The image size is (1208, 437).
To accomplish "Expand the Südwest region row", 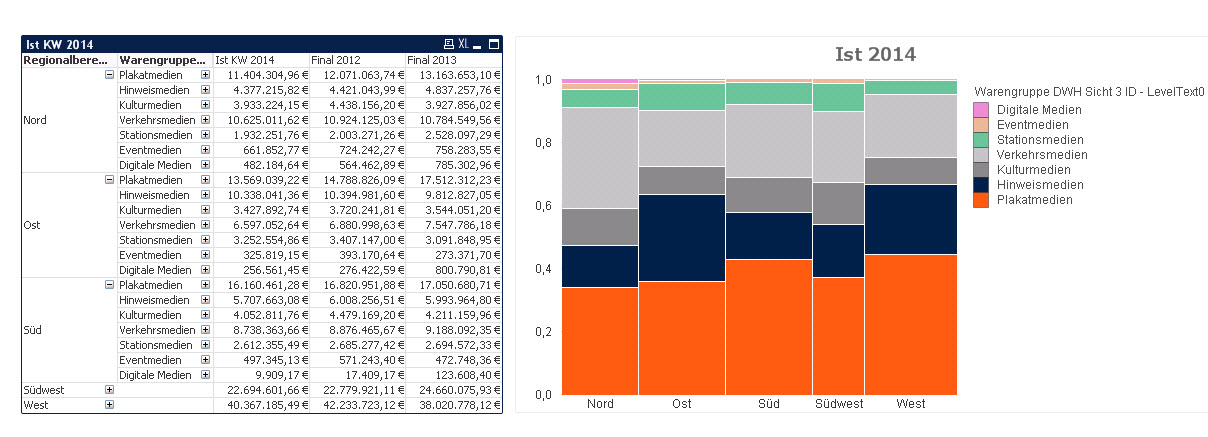I will 108,389.
